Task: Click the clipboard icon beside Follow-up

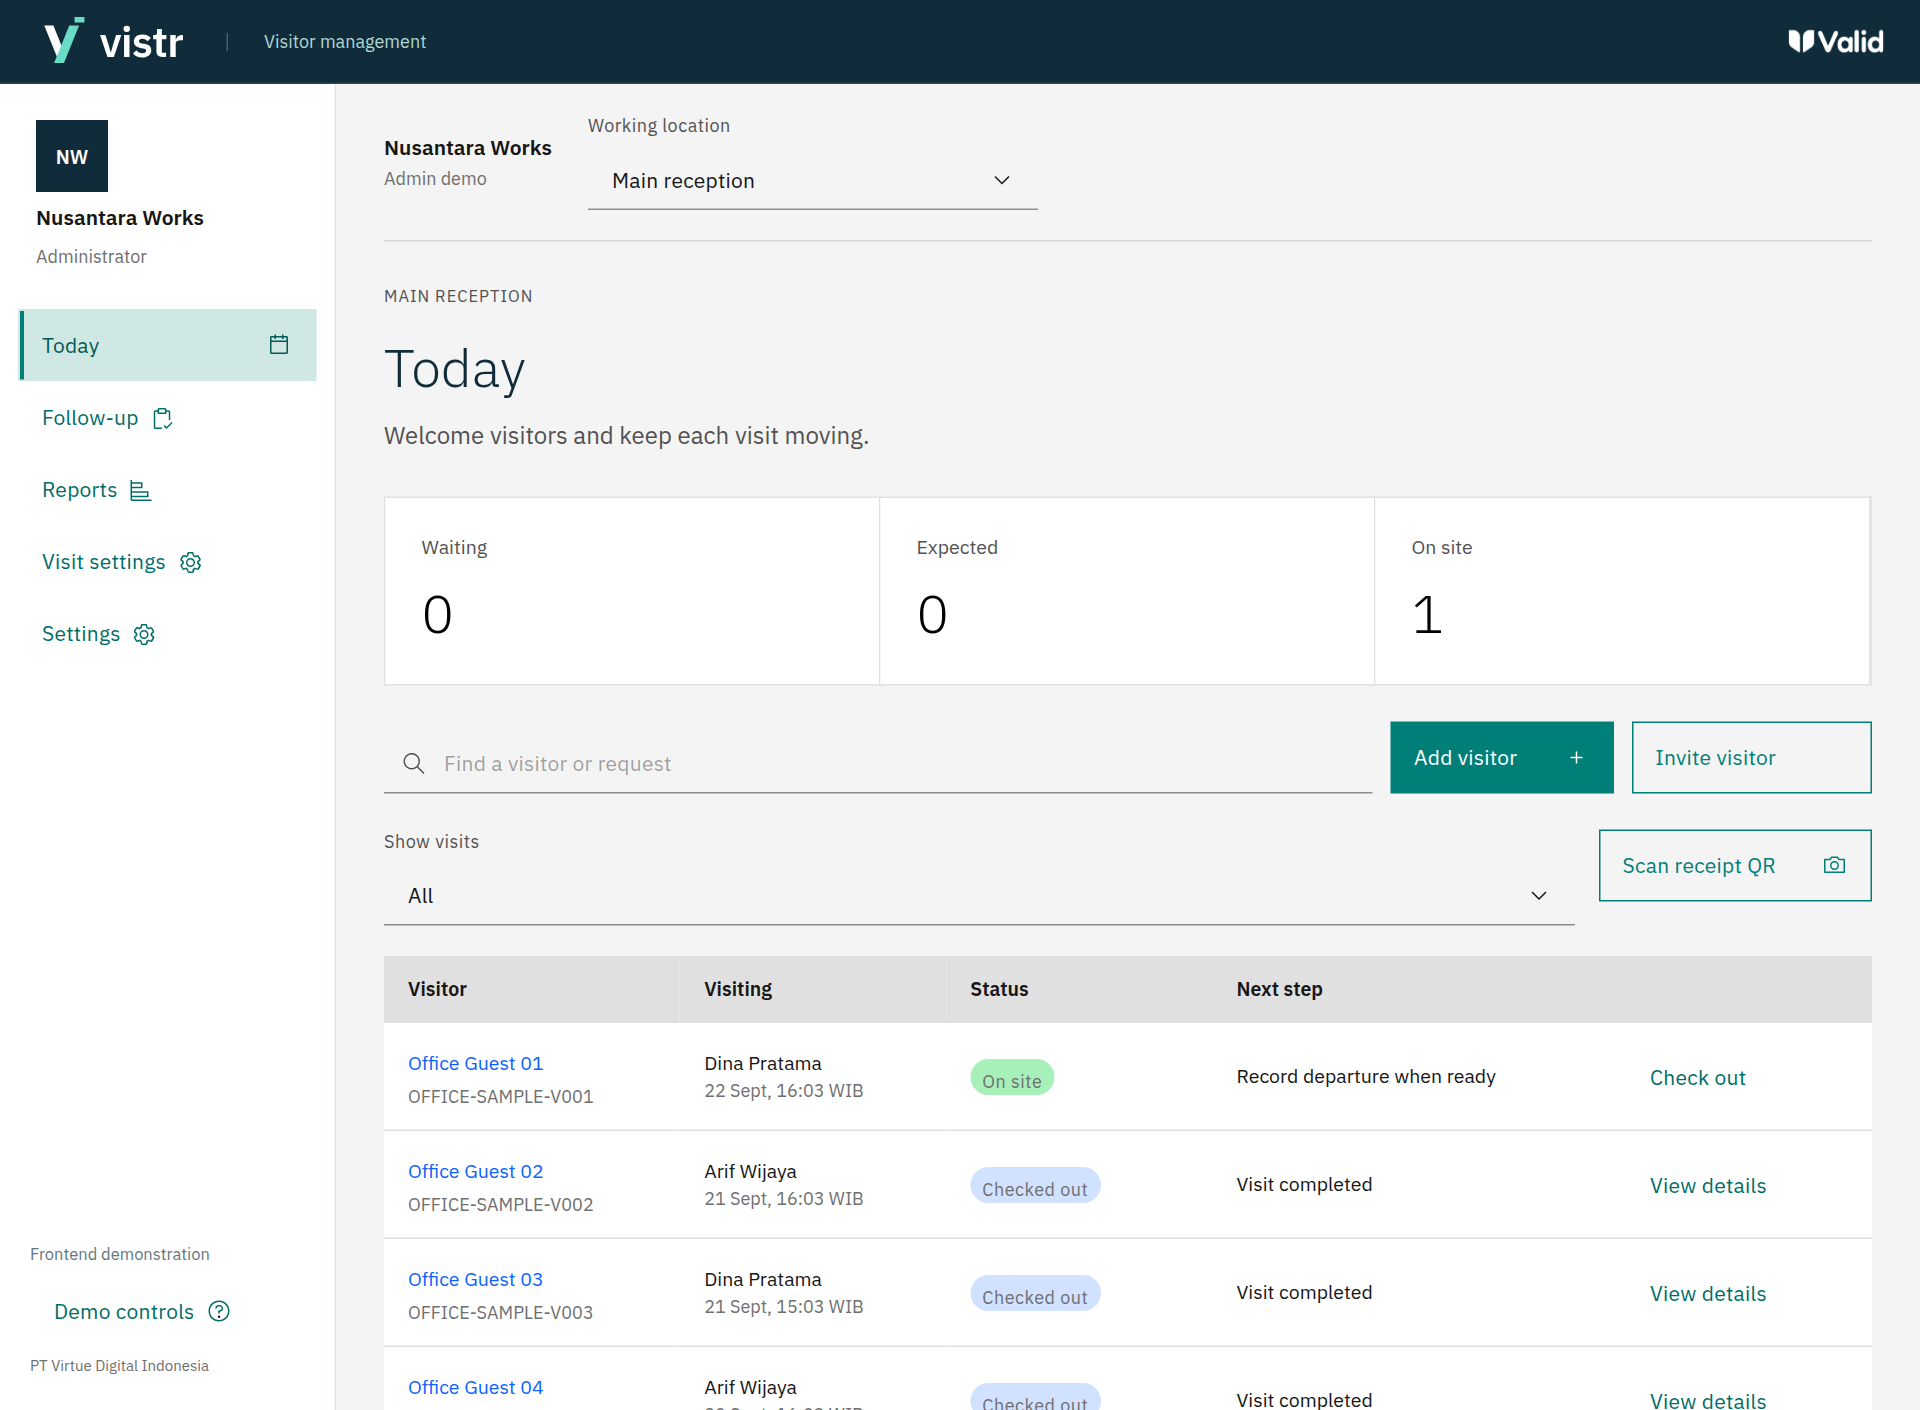Action: [x=163, y=418]
